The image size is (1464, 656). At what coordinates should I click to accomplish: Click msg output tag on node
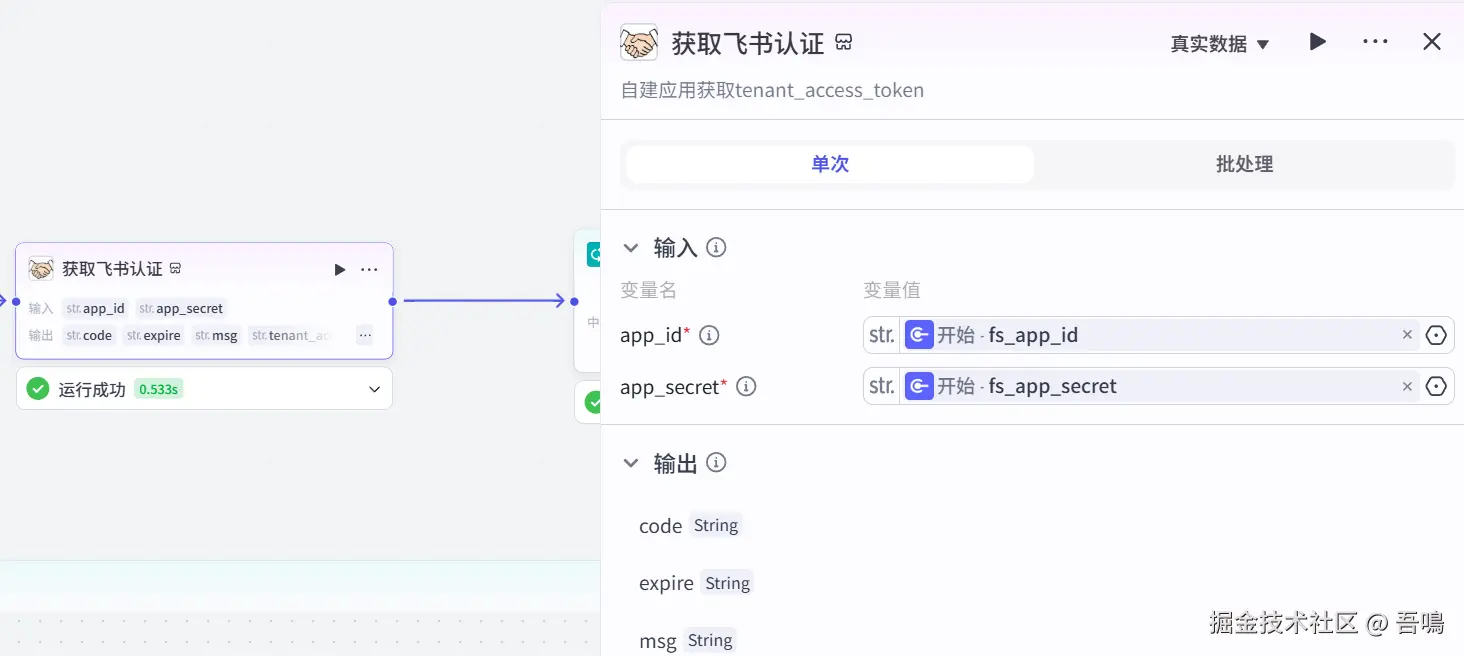216,335
